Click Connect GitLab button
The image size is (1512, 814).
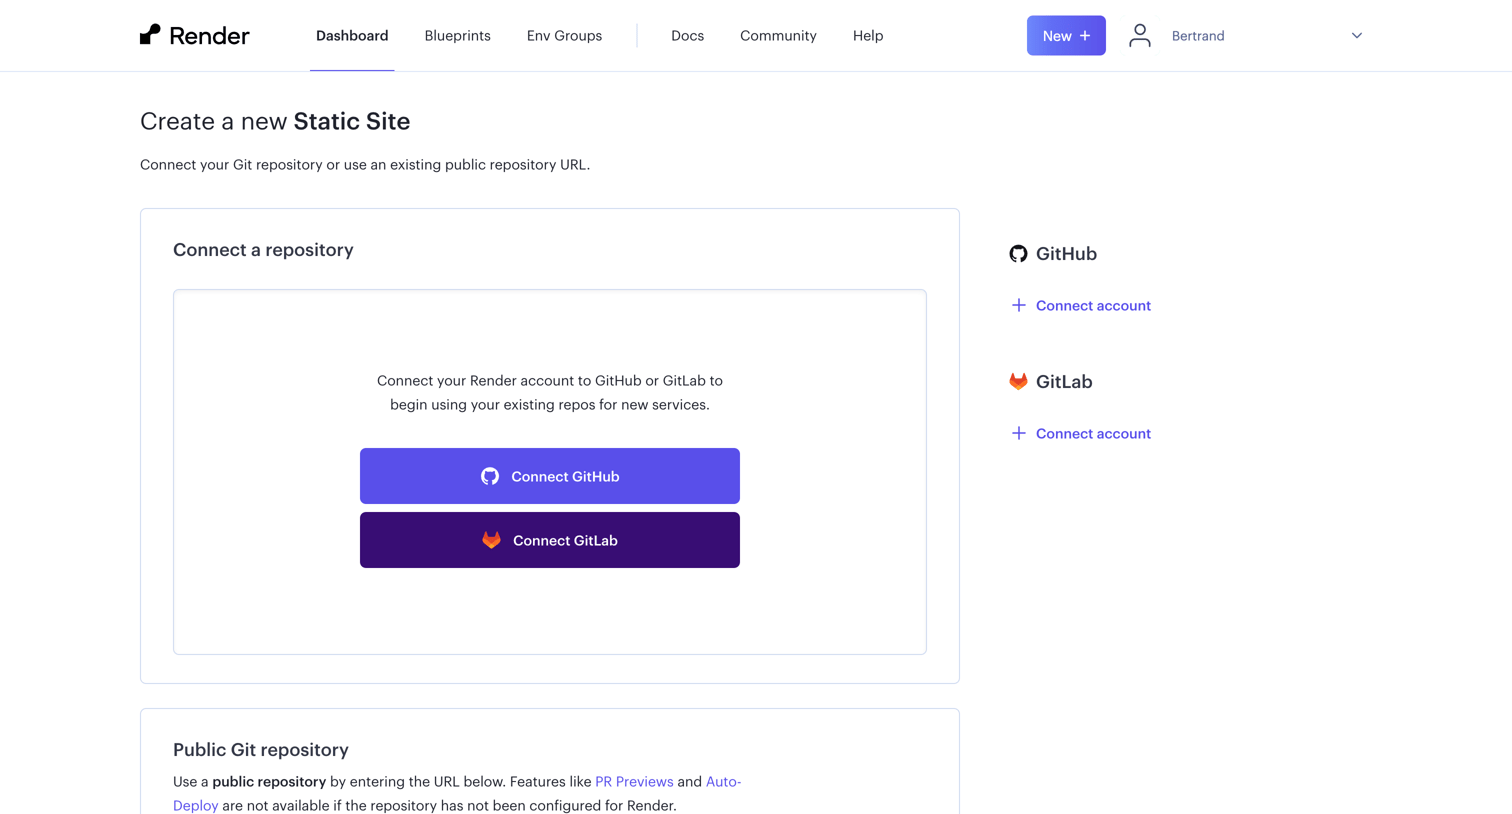(550, 540)
